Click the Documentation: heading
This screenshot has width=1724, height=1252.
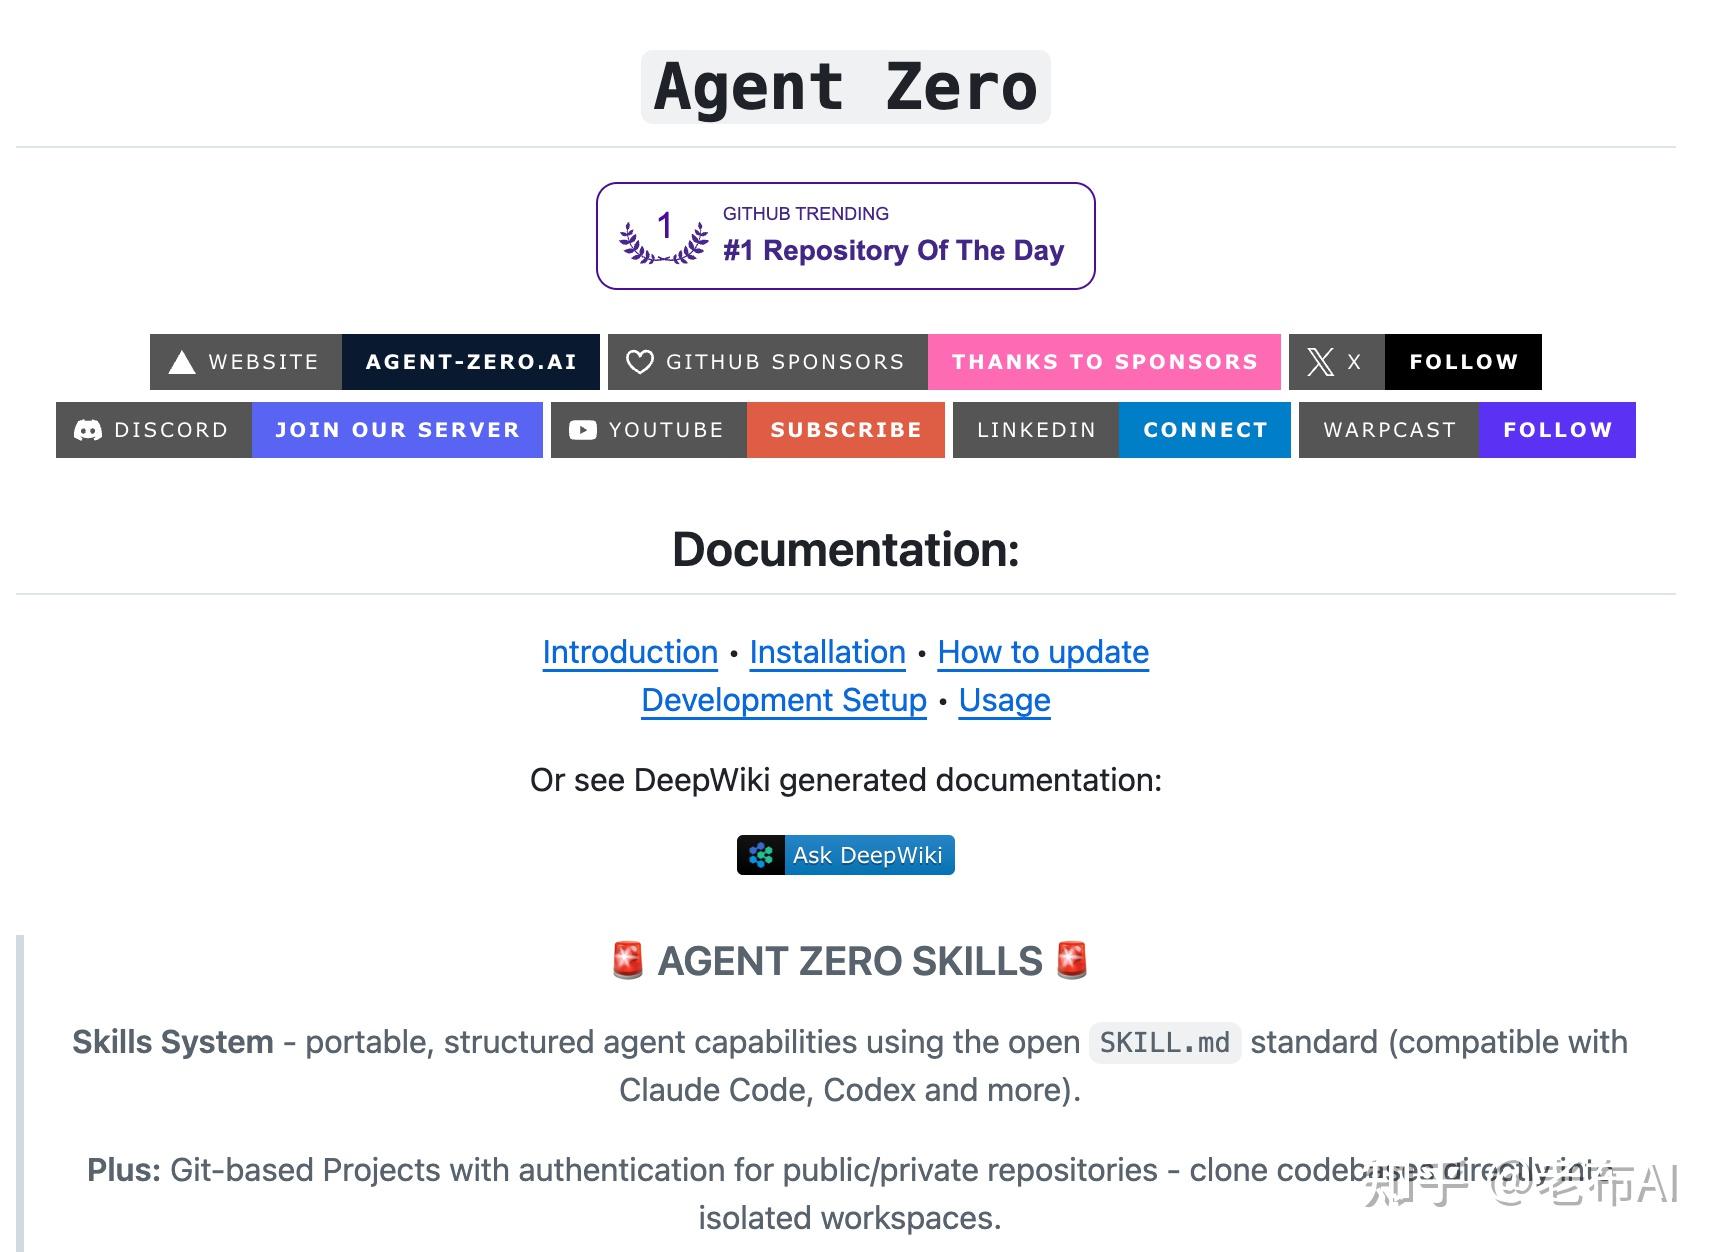point(846,549)
